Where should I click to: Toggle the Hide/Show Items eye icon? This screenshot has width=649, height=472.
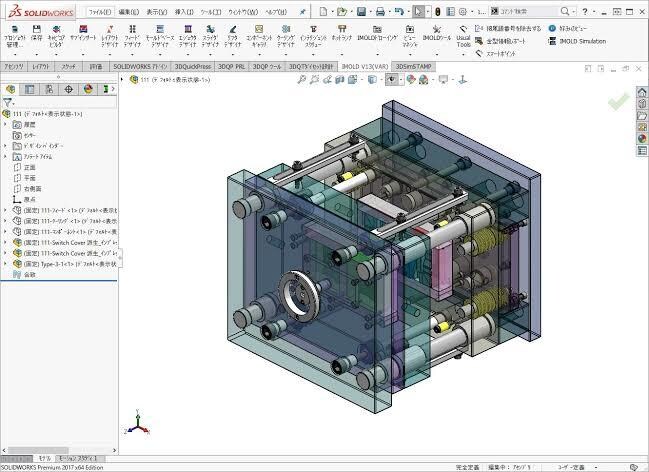coord(391,79)
